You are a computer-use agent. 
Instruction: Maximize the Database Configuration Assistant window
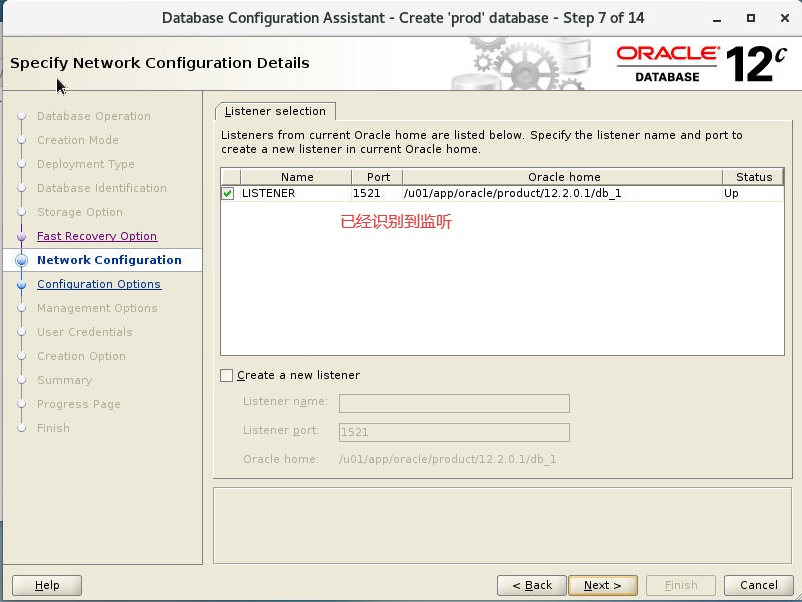751,18
